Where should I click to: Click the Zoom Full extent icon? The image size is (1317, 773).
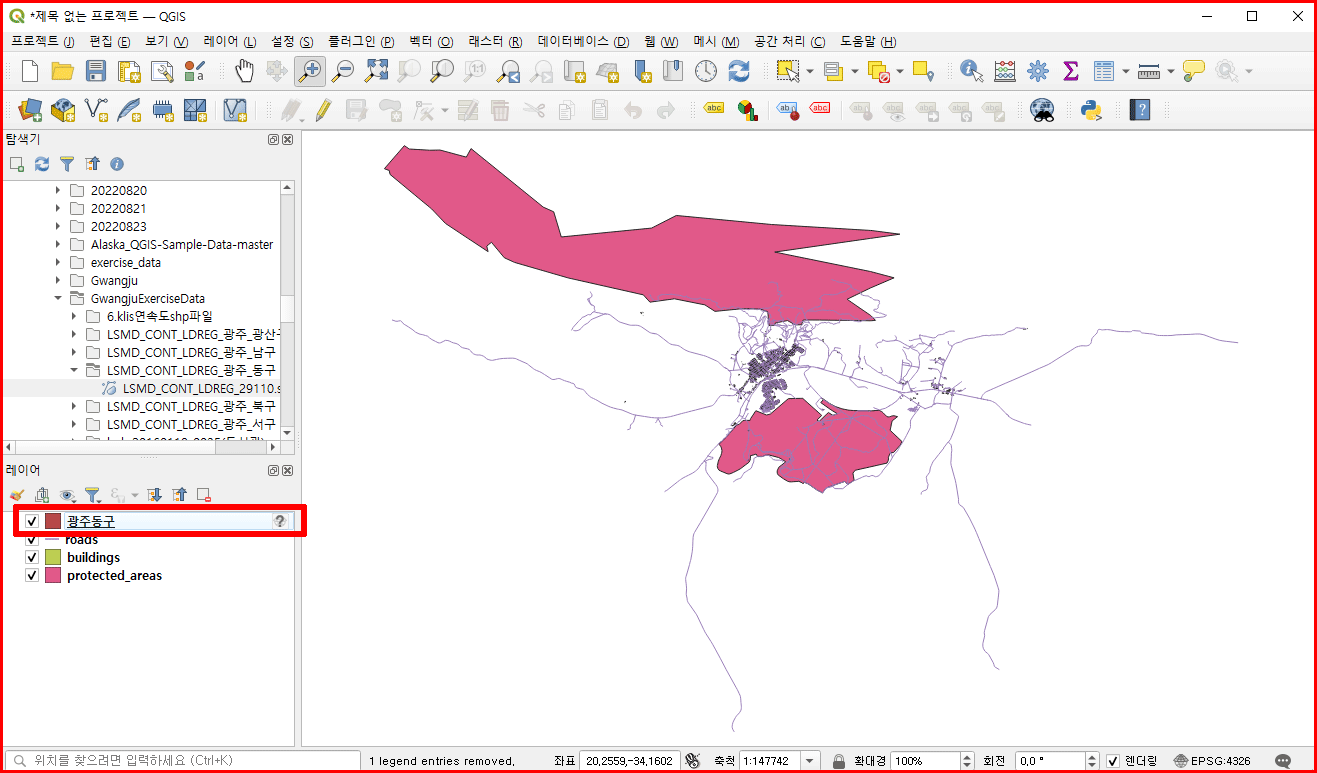coord(376,71)
